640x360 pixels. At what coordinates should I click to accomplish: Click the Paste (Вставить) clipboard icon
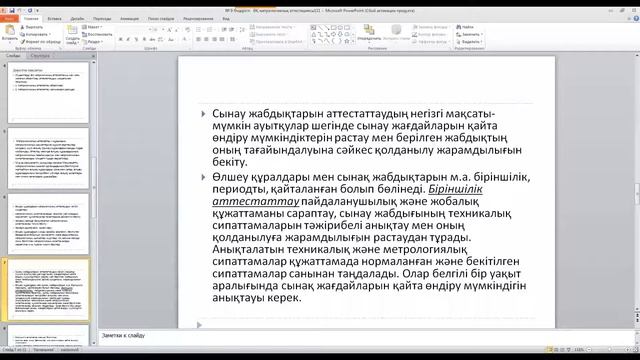[x=9, y=30]
